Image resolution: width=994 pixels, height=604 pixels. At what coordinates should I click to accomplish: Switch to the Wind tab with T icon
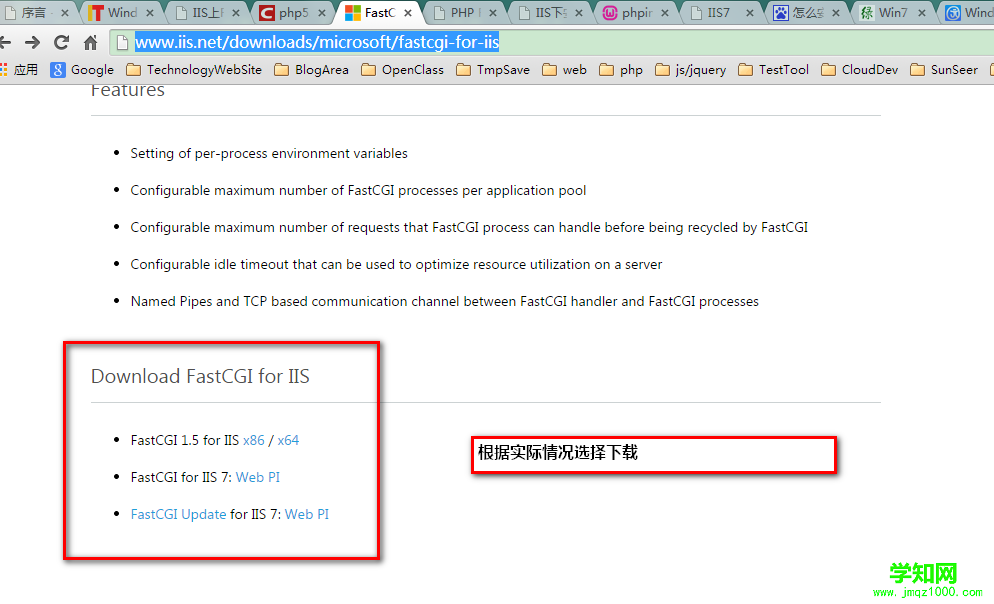[x=120, y=13]
